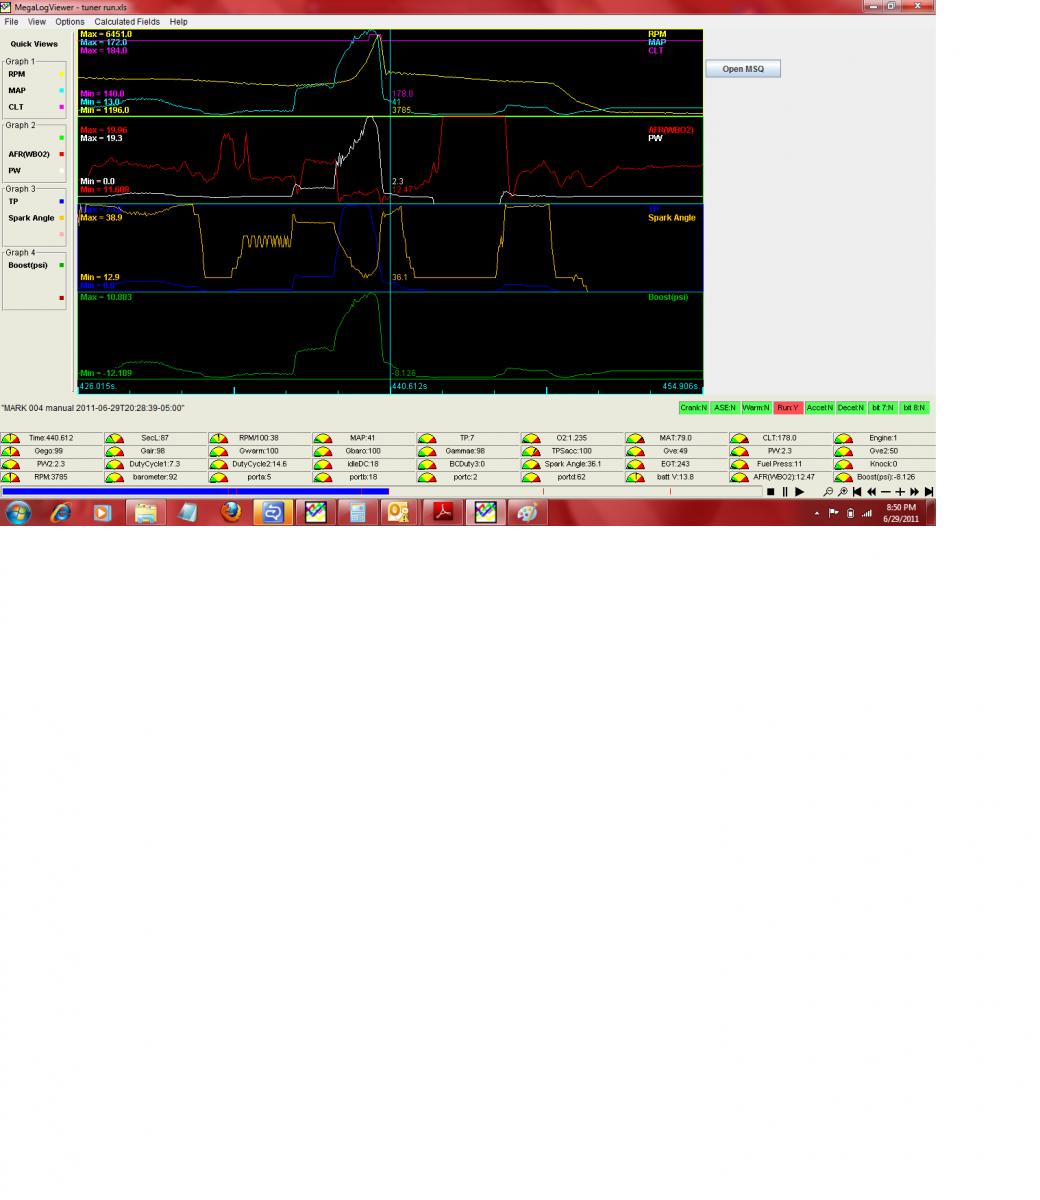The image size is (1040, 1200).
Task: Jump to beginning of the log
Action: pyautogui.click(x=857, y=492)
